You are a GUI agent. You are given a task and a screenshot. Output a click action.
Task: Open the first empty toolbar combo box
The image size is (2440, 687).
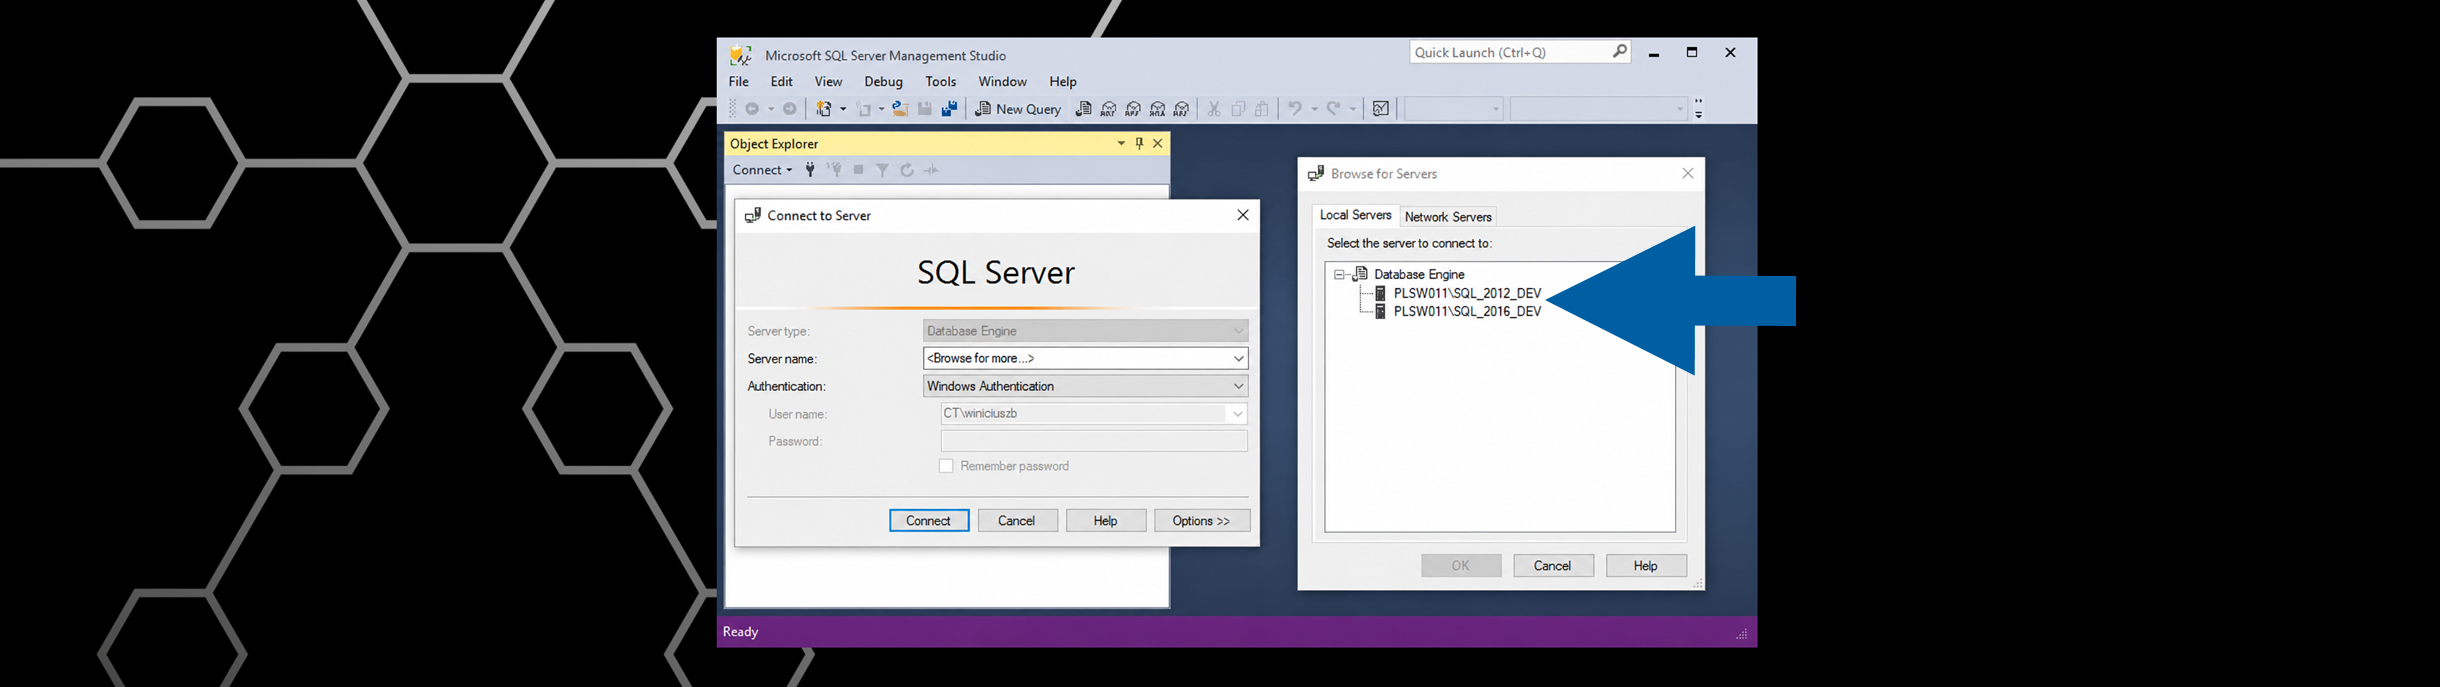point(1454,109)
